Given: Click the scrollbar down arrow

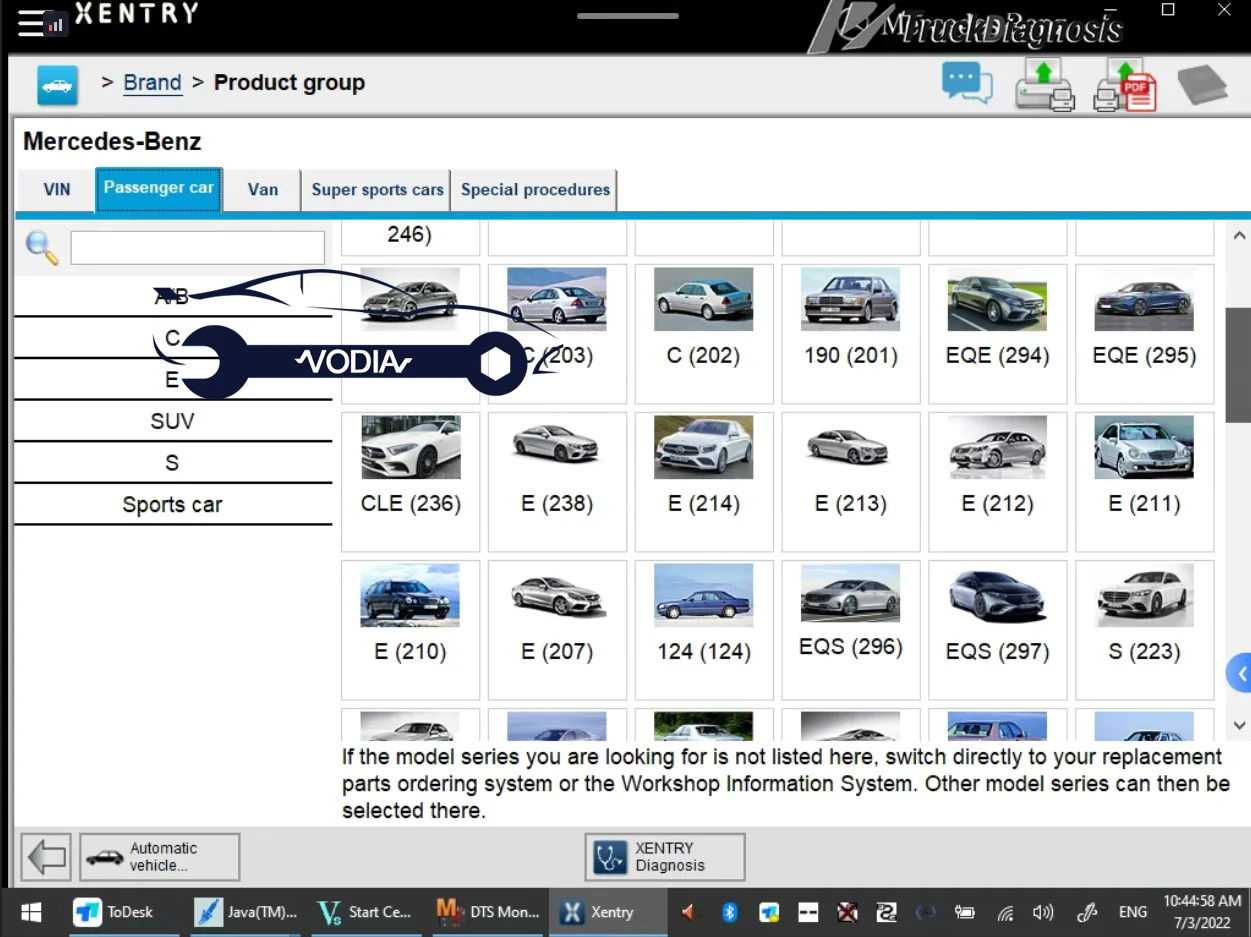Looking at the screenshot, I should tap(1239, 725).
